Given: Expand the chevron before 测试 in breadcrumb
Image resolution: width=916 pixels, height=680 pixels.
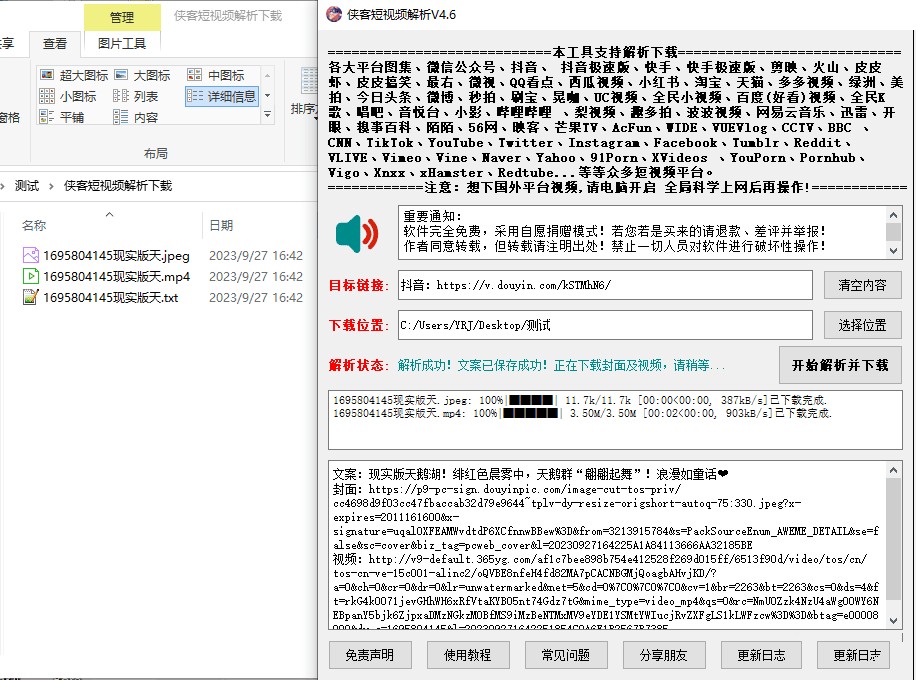Looking at the screenshot, I should [x=3, y=186].
